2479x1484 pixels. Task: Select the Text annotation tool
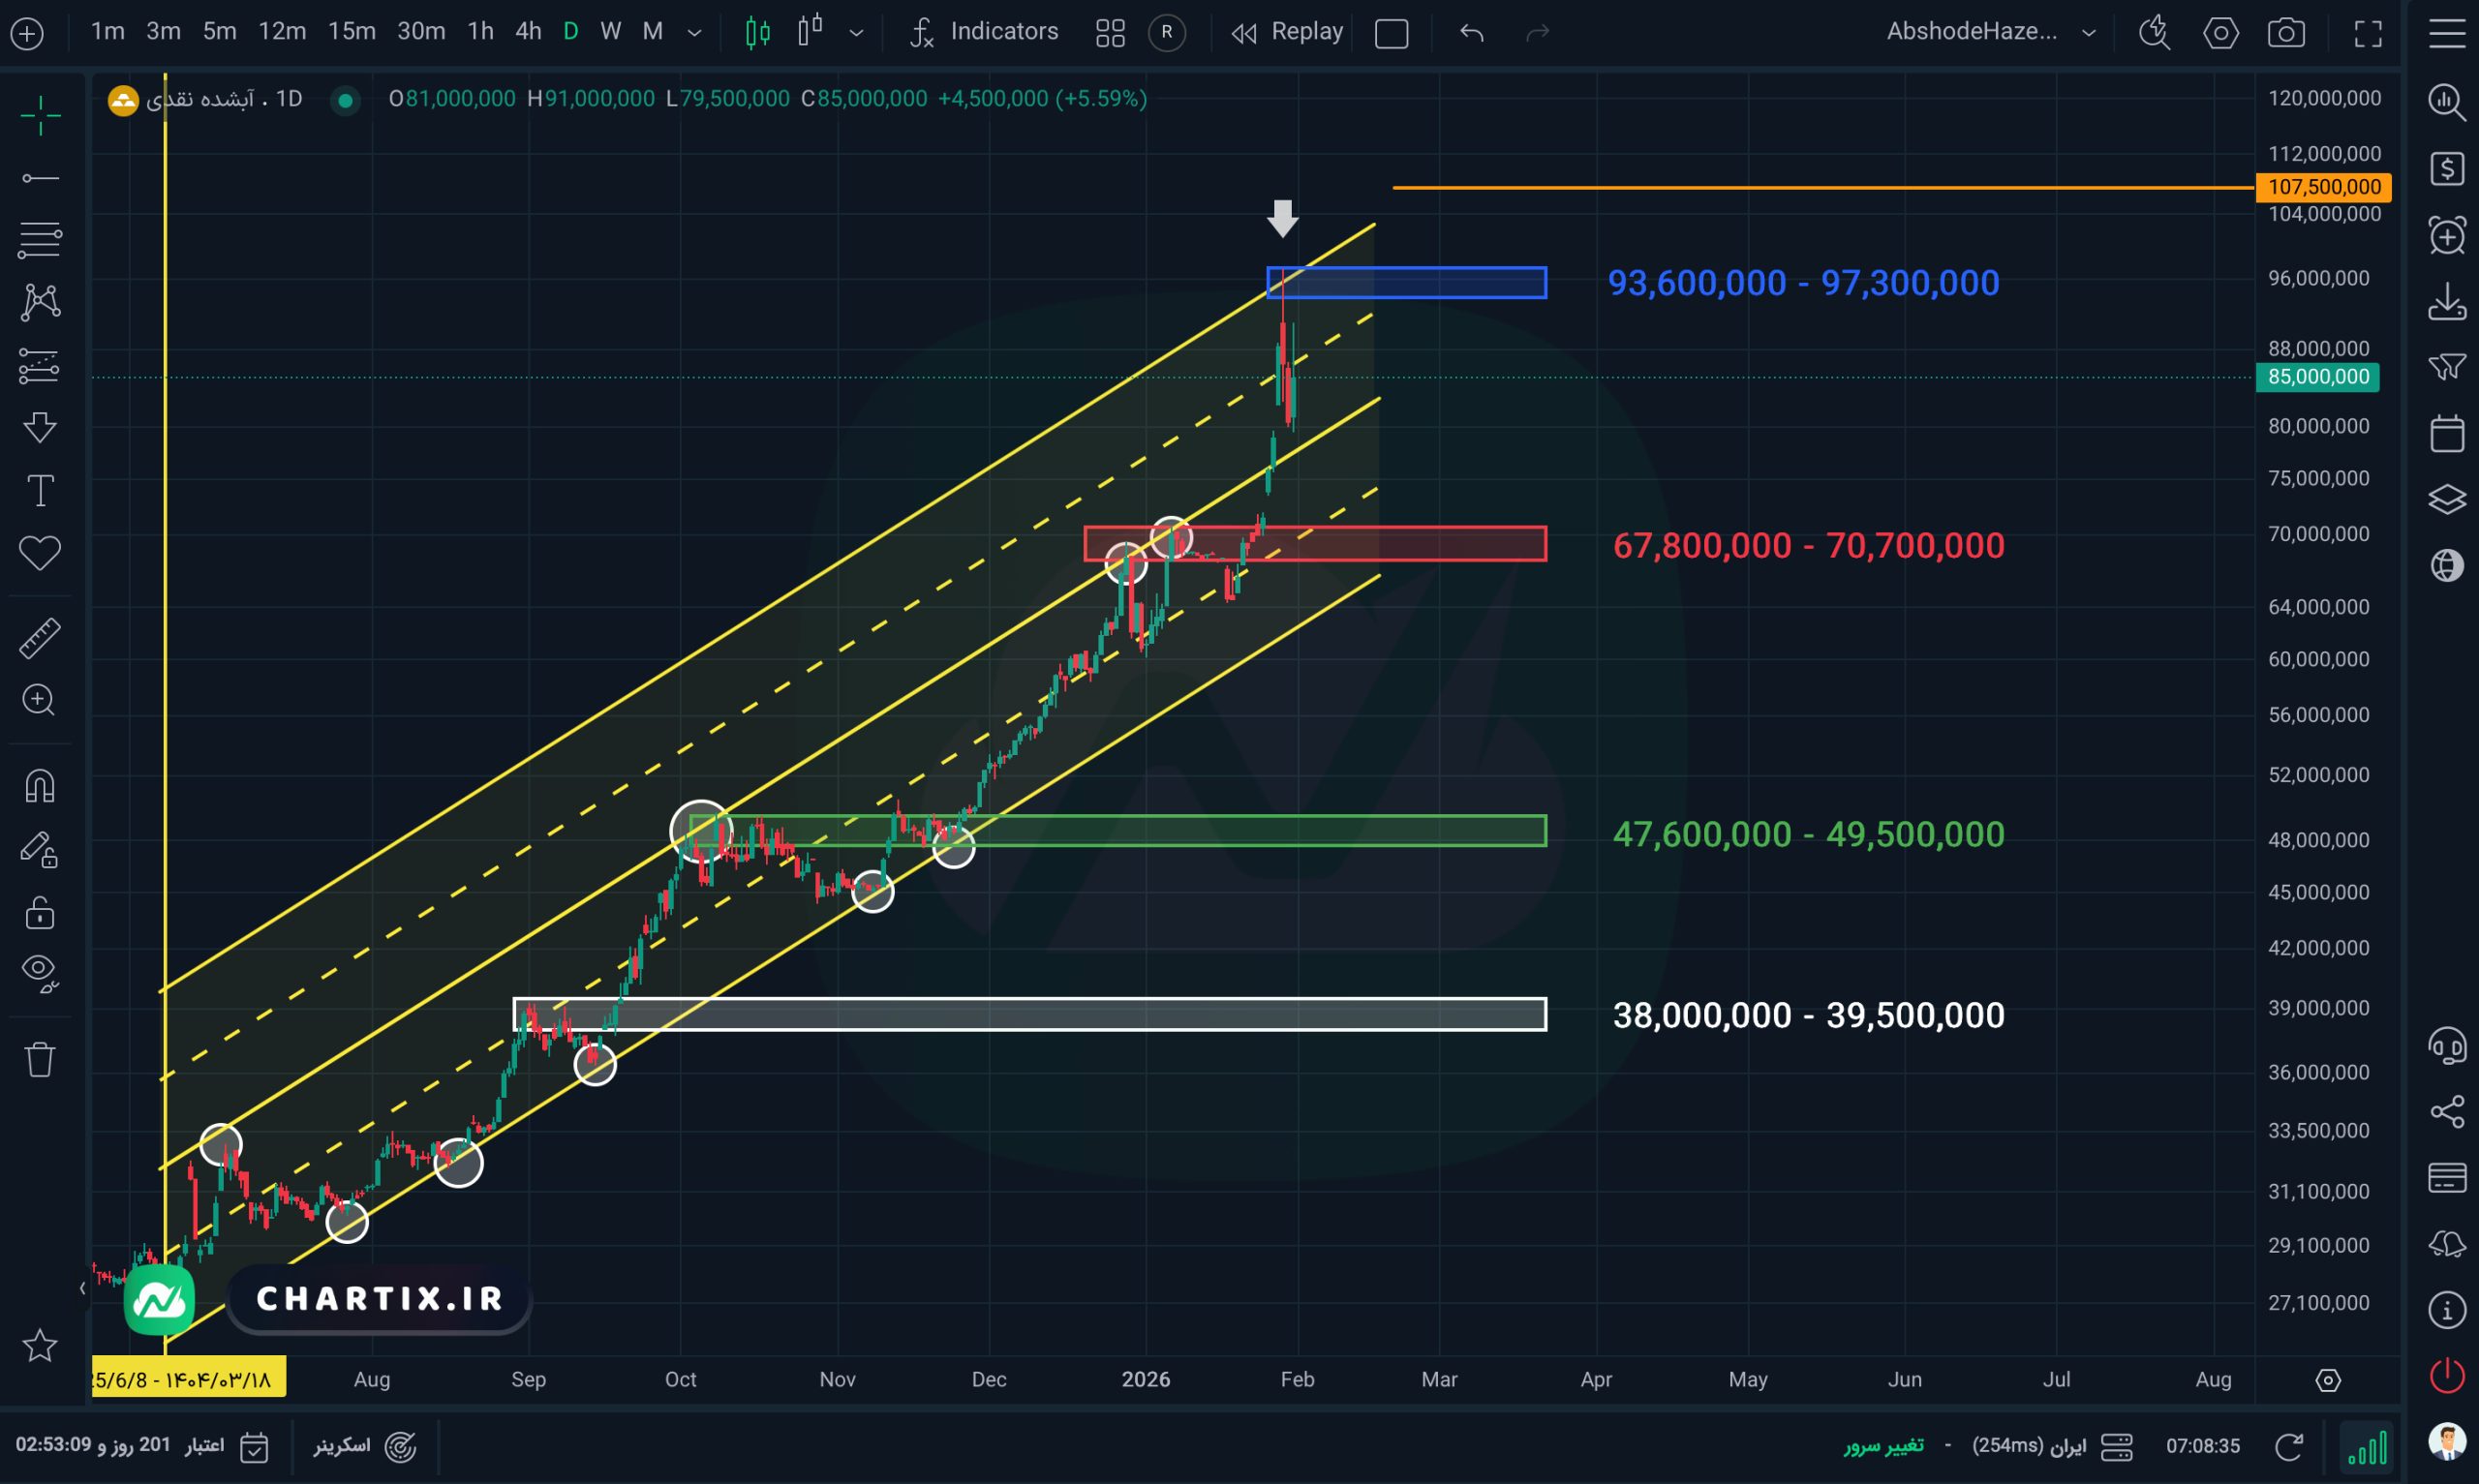(40, 491)
